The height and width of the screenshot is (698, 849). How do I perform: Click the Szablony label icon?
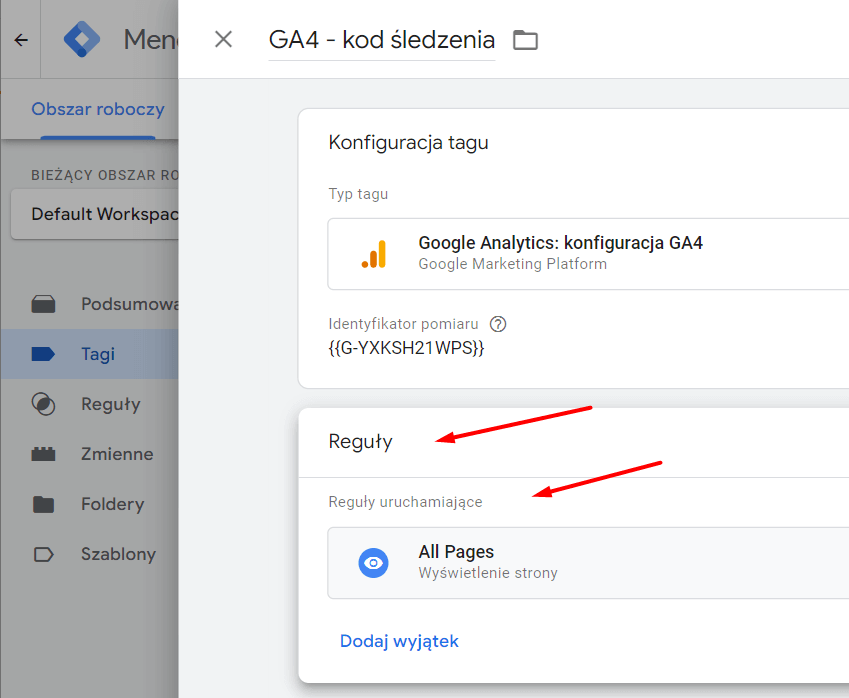point(43,554)
